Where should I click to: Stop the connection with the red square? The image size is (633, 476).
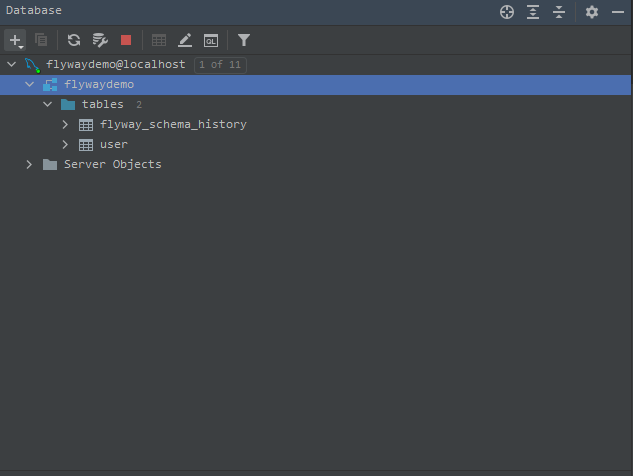[126, 40]
